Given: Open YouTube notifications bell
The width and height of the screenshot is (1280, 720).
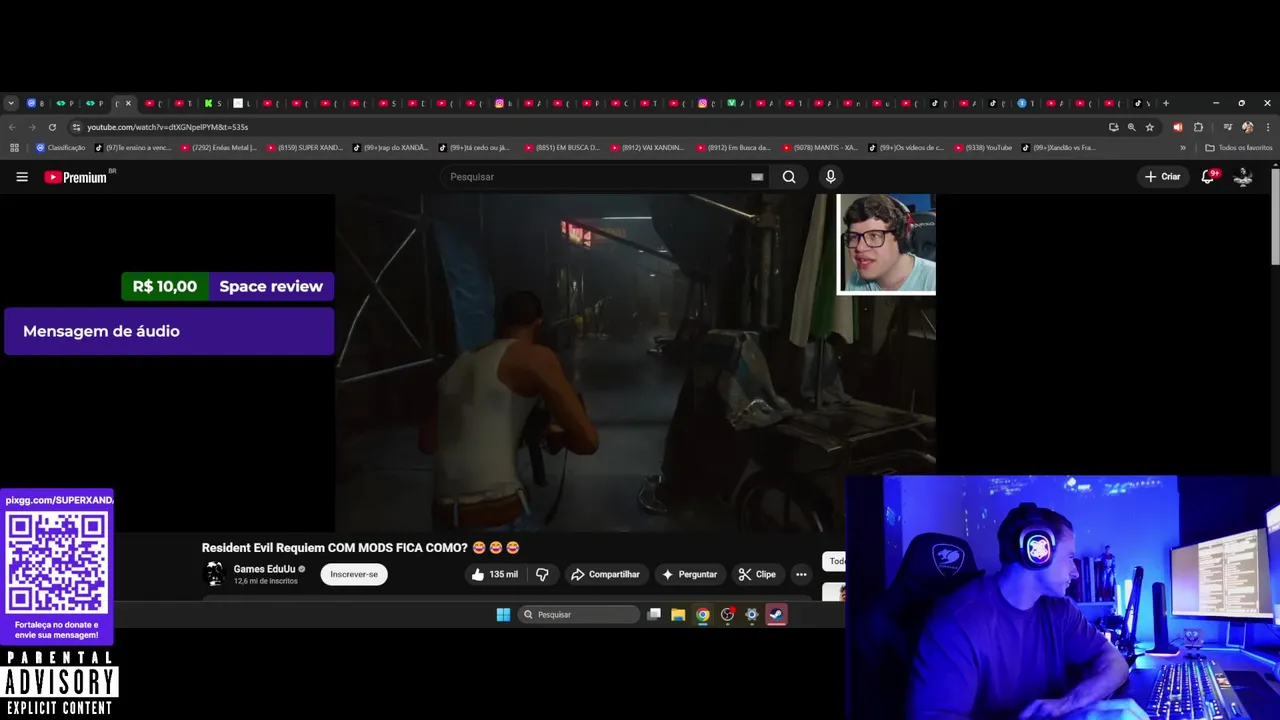Looking at the screenshot, I should 1208,177.
